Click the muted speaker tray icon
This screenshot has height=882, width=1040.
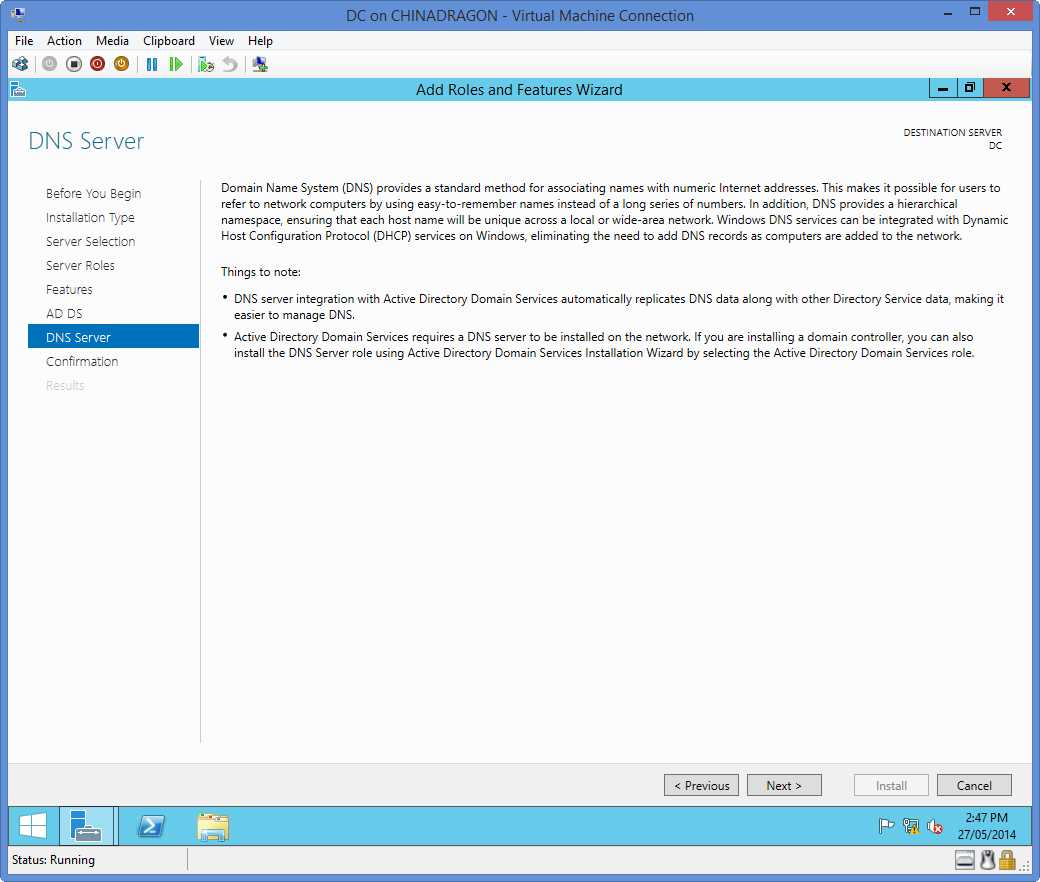click(935, 826)
